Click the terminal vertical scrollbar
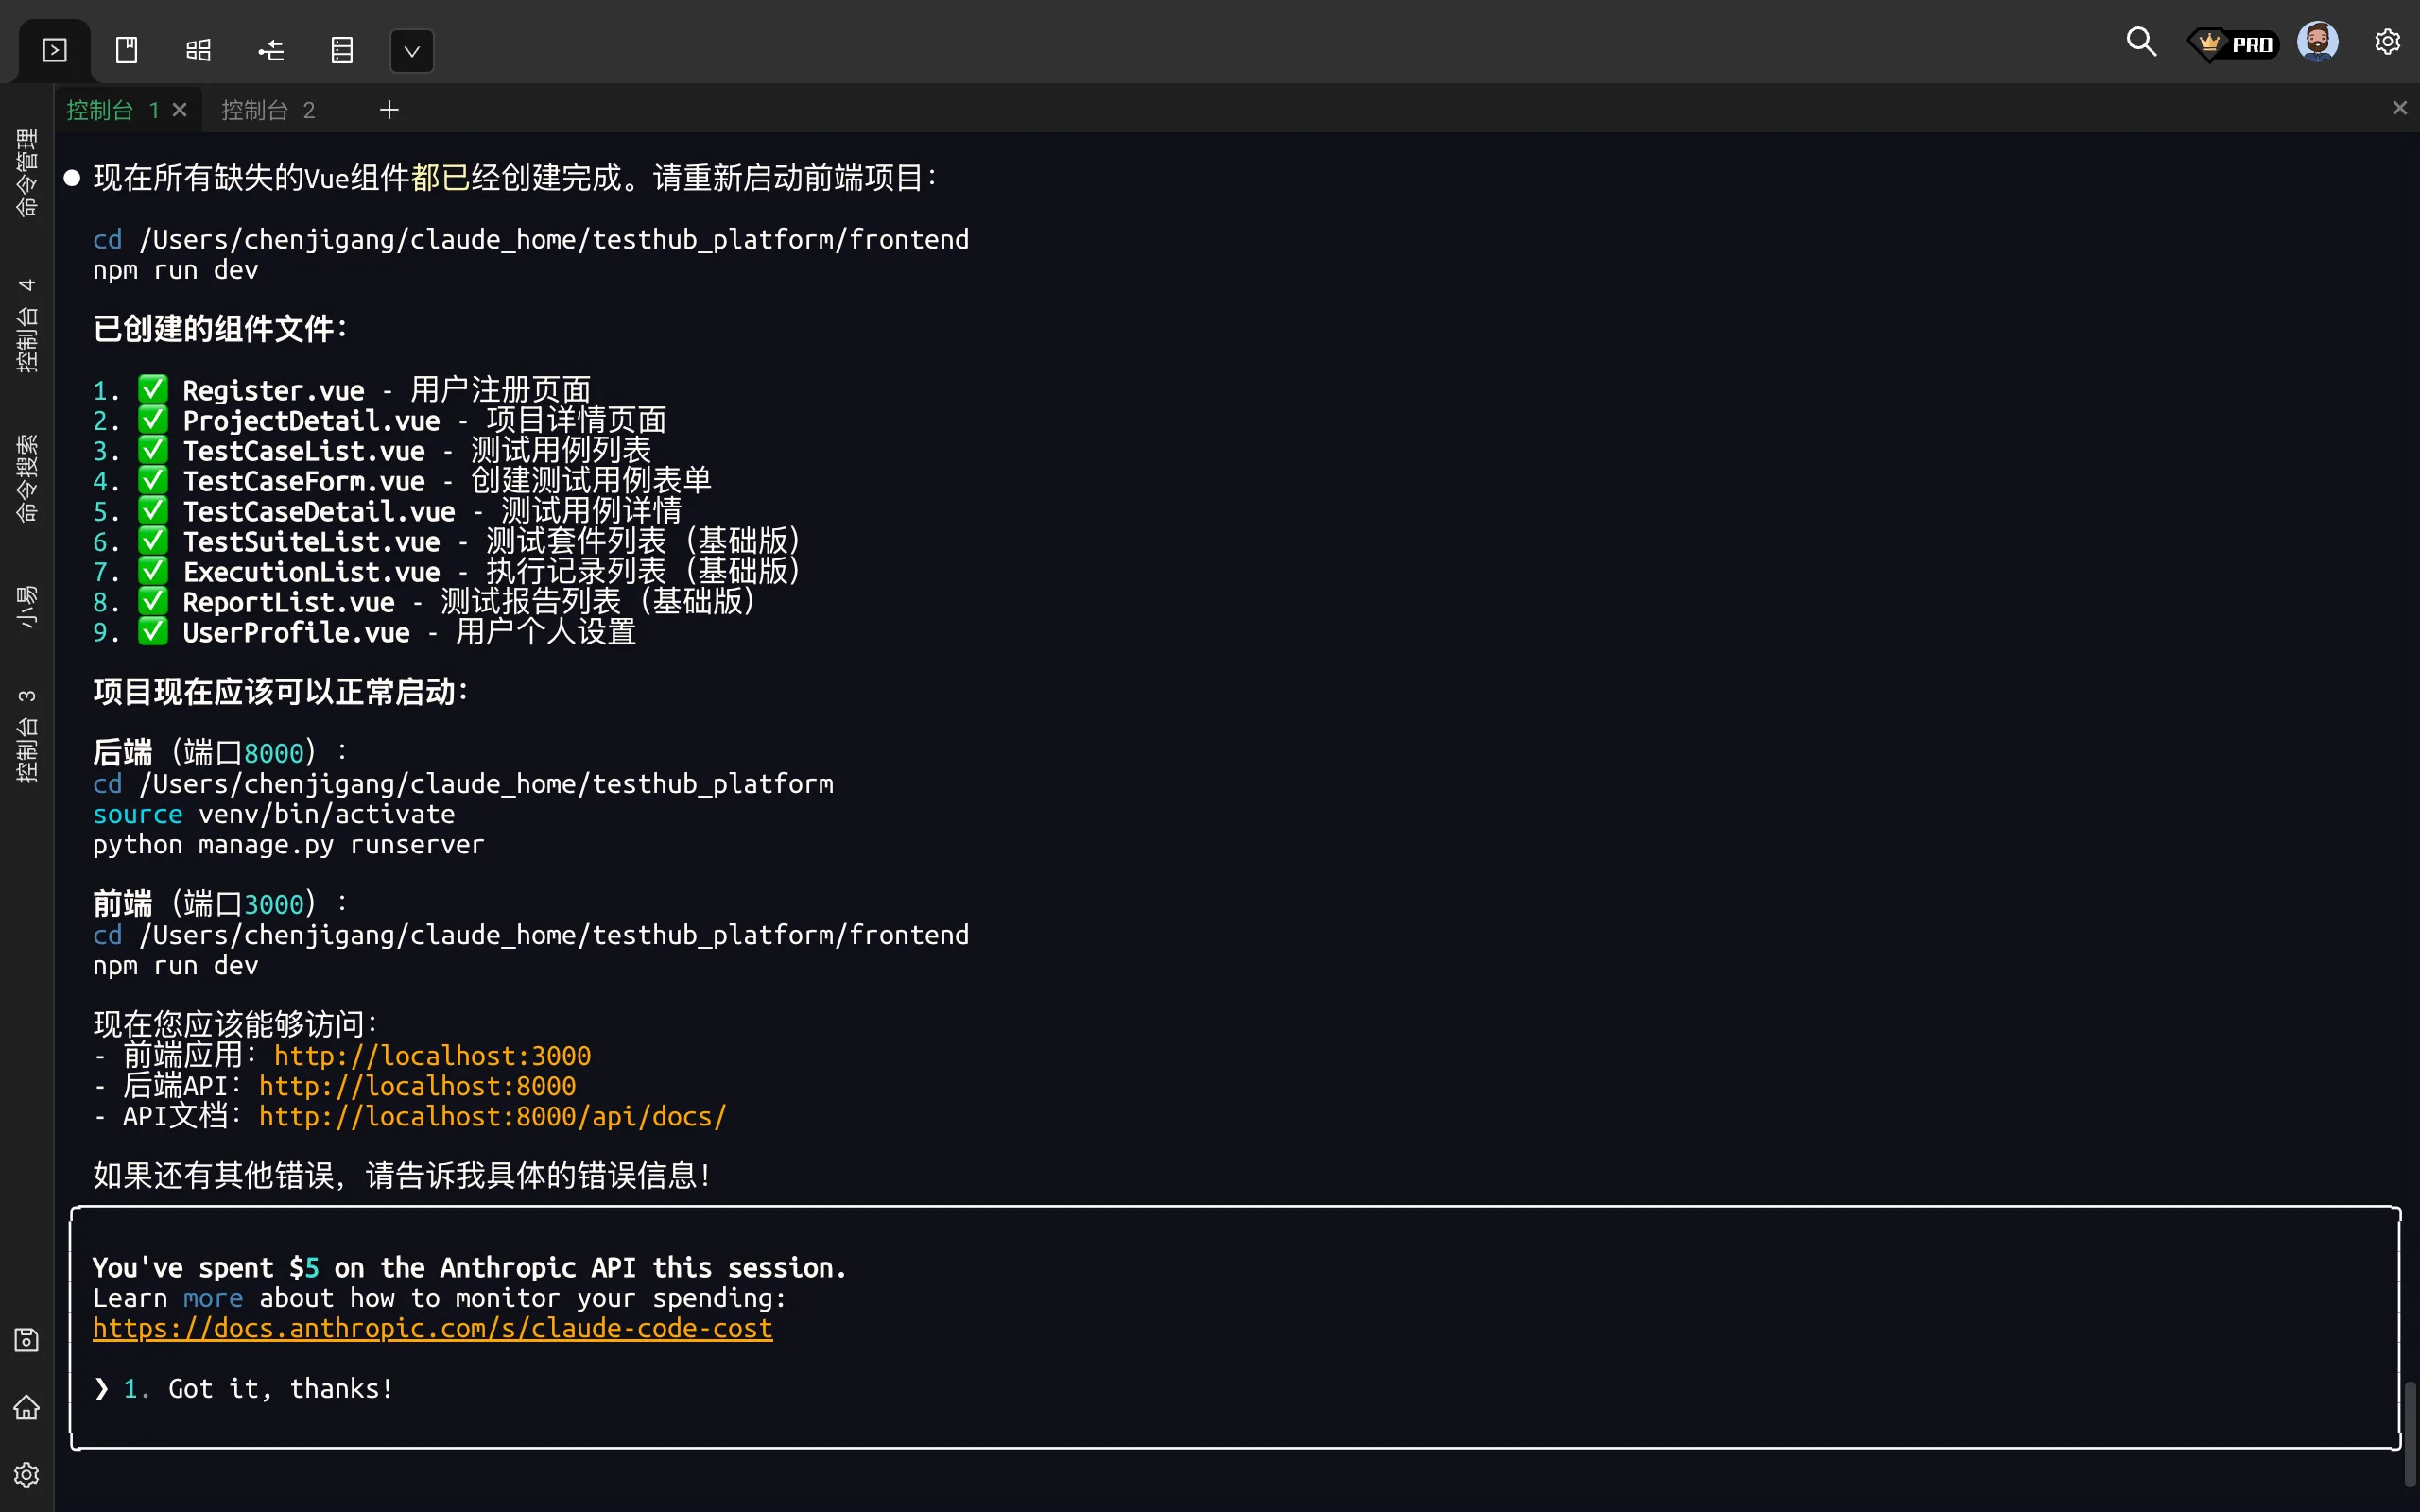Viewport: 2420px width, 1512px height. [x=2410, y=1432]
